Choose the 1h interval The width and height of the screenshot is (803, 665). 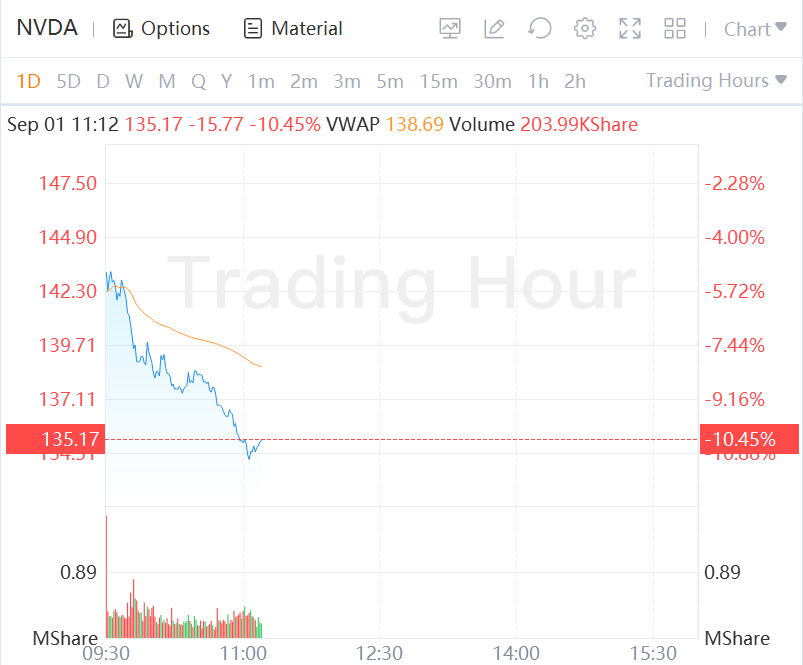pyautogui.click(x=538, y=81)
